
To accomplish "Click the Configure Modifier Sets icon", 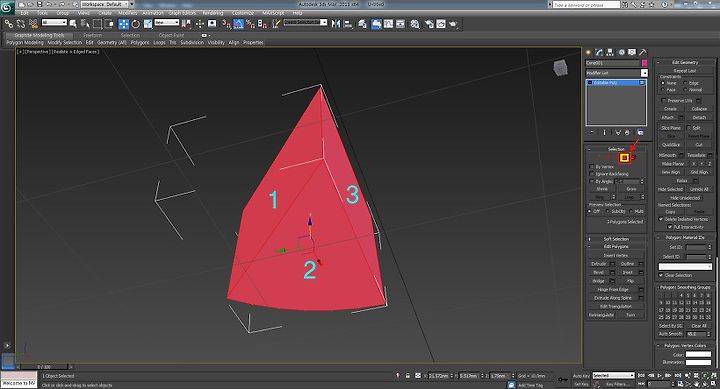I will pyautogui.click(x=641, y=132).
